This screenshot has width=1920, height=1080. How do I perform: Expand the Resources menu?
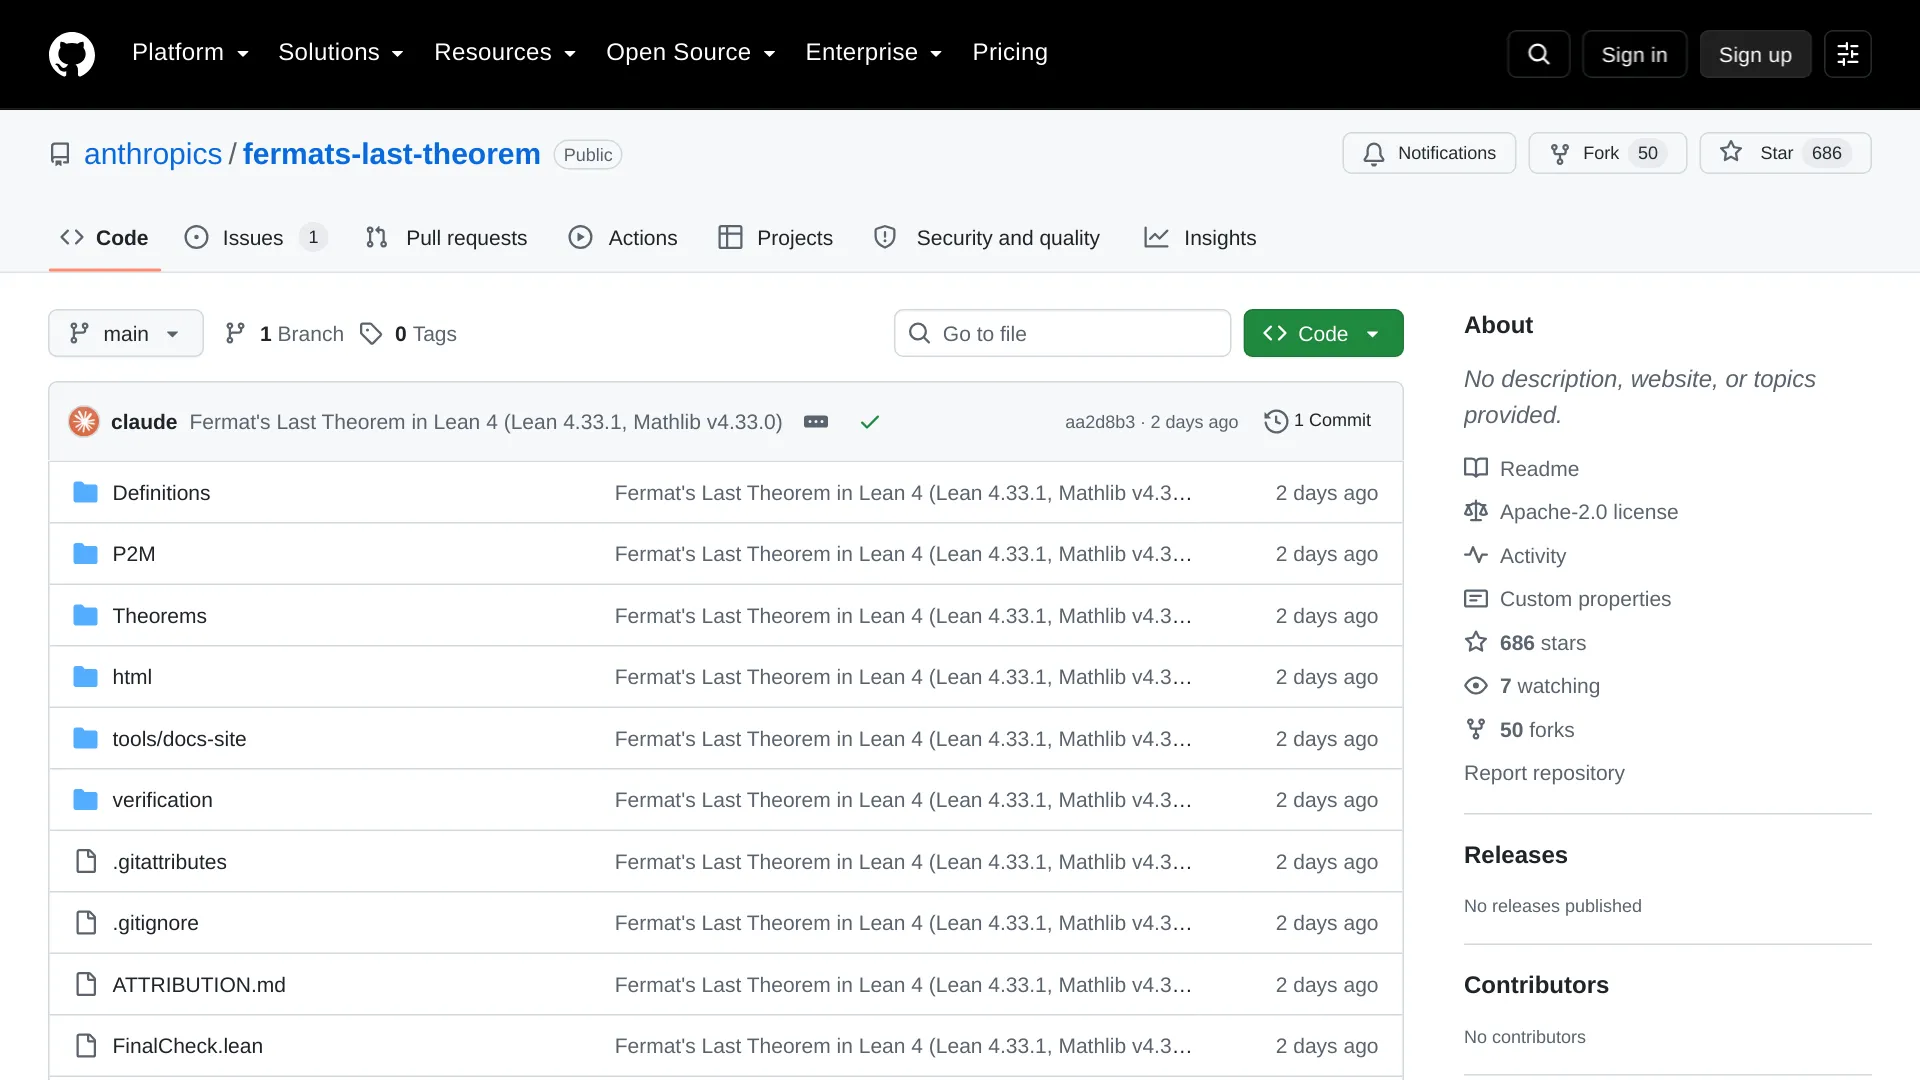point(505,53)
